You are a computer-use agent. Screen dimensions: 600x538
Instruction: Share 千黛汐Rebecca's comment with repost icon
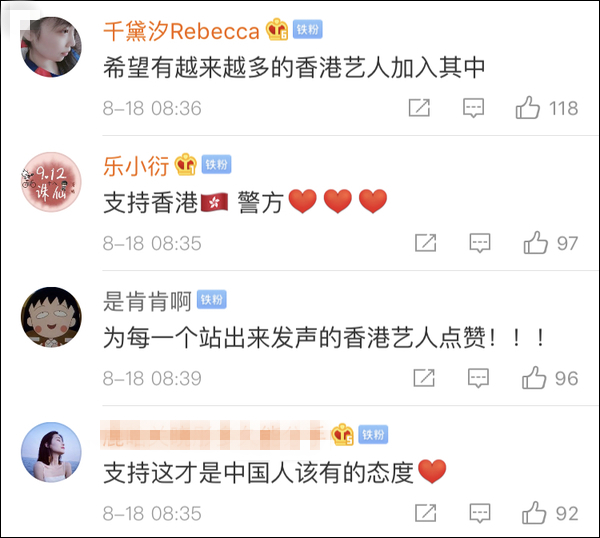pyautogui.click(x=419, y=108)
